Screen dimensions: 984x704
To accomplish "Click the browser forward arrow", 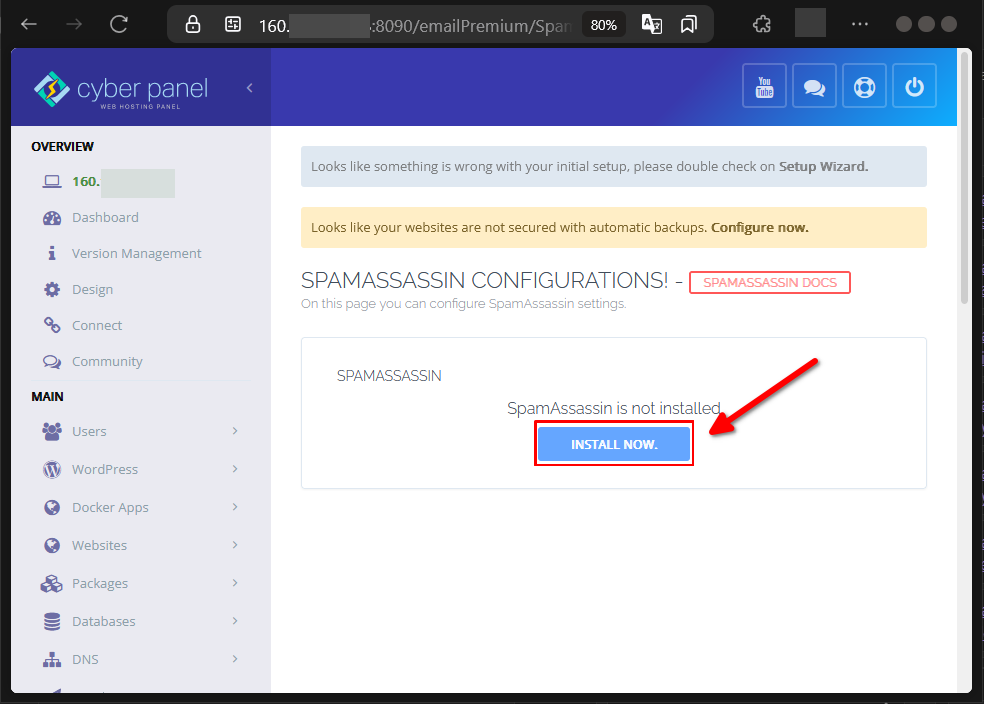I will pos(74,24).
